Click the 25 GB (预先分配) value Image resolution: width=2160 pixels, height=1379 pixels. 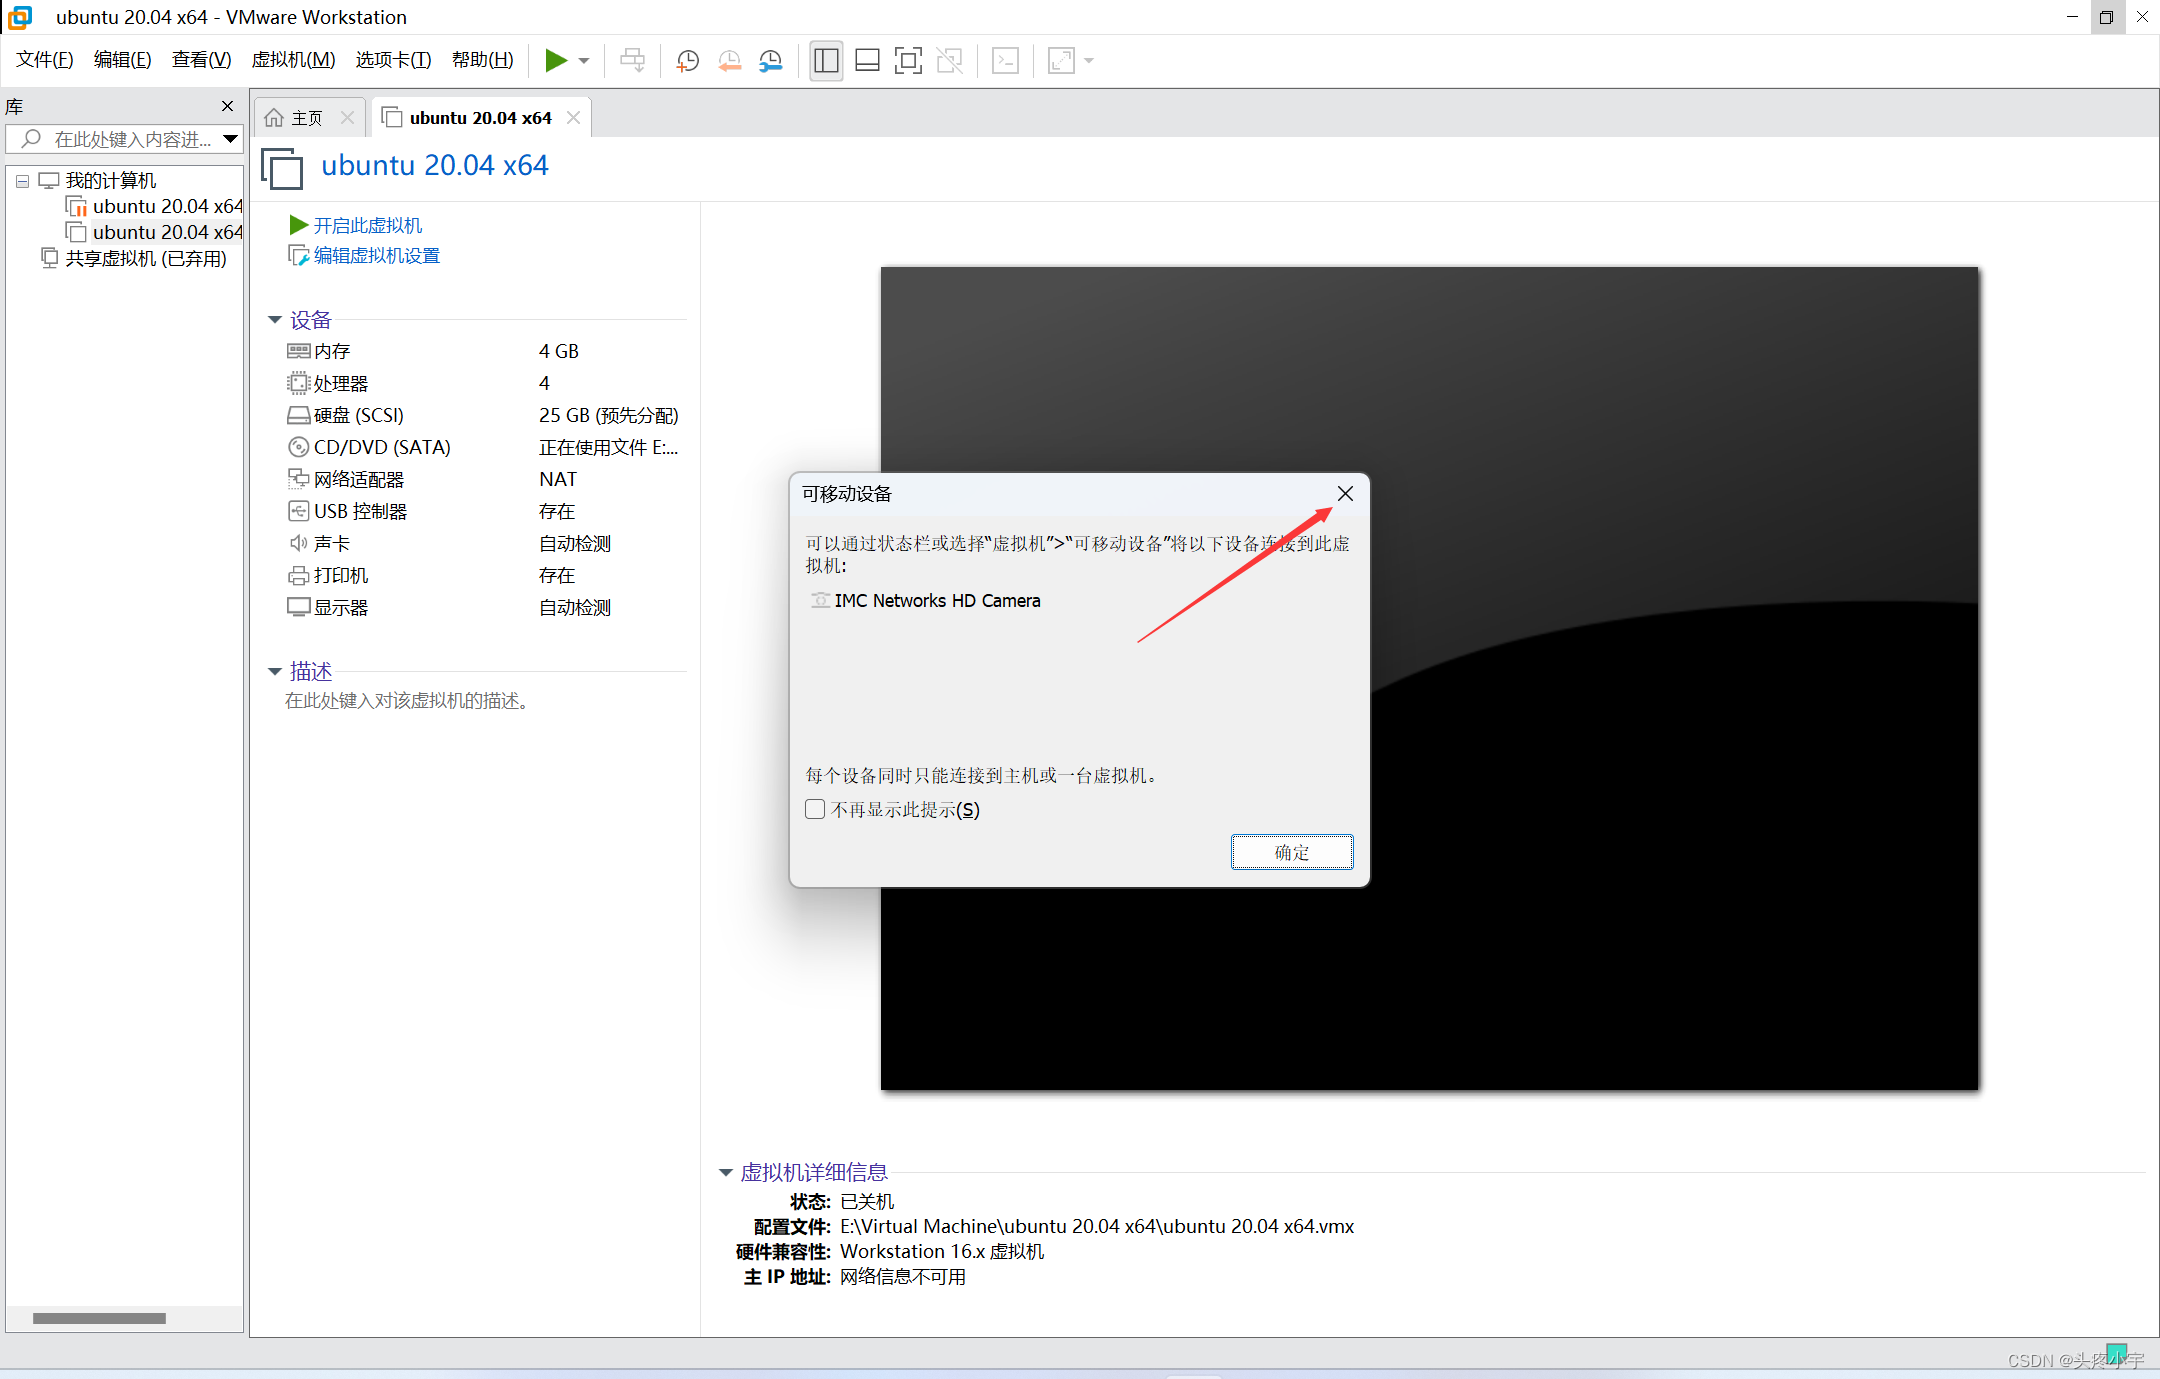coord(608,415)
